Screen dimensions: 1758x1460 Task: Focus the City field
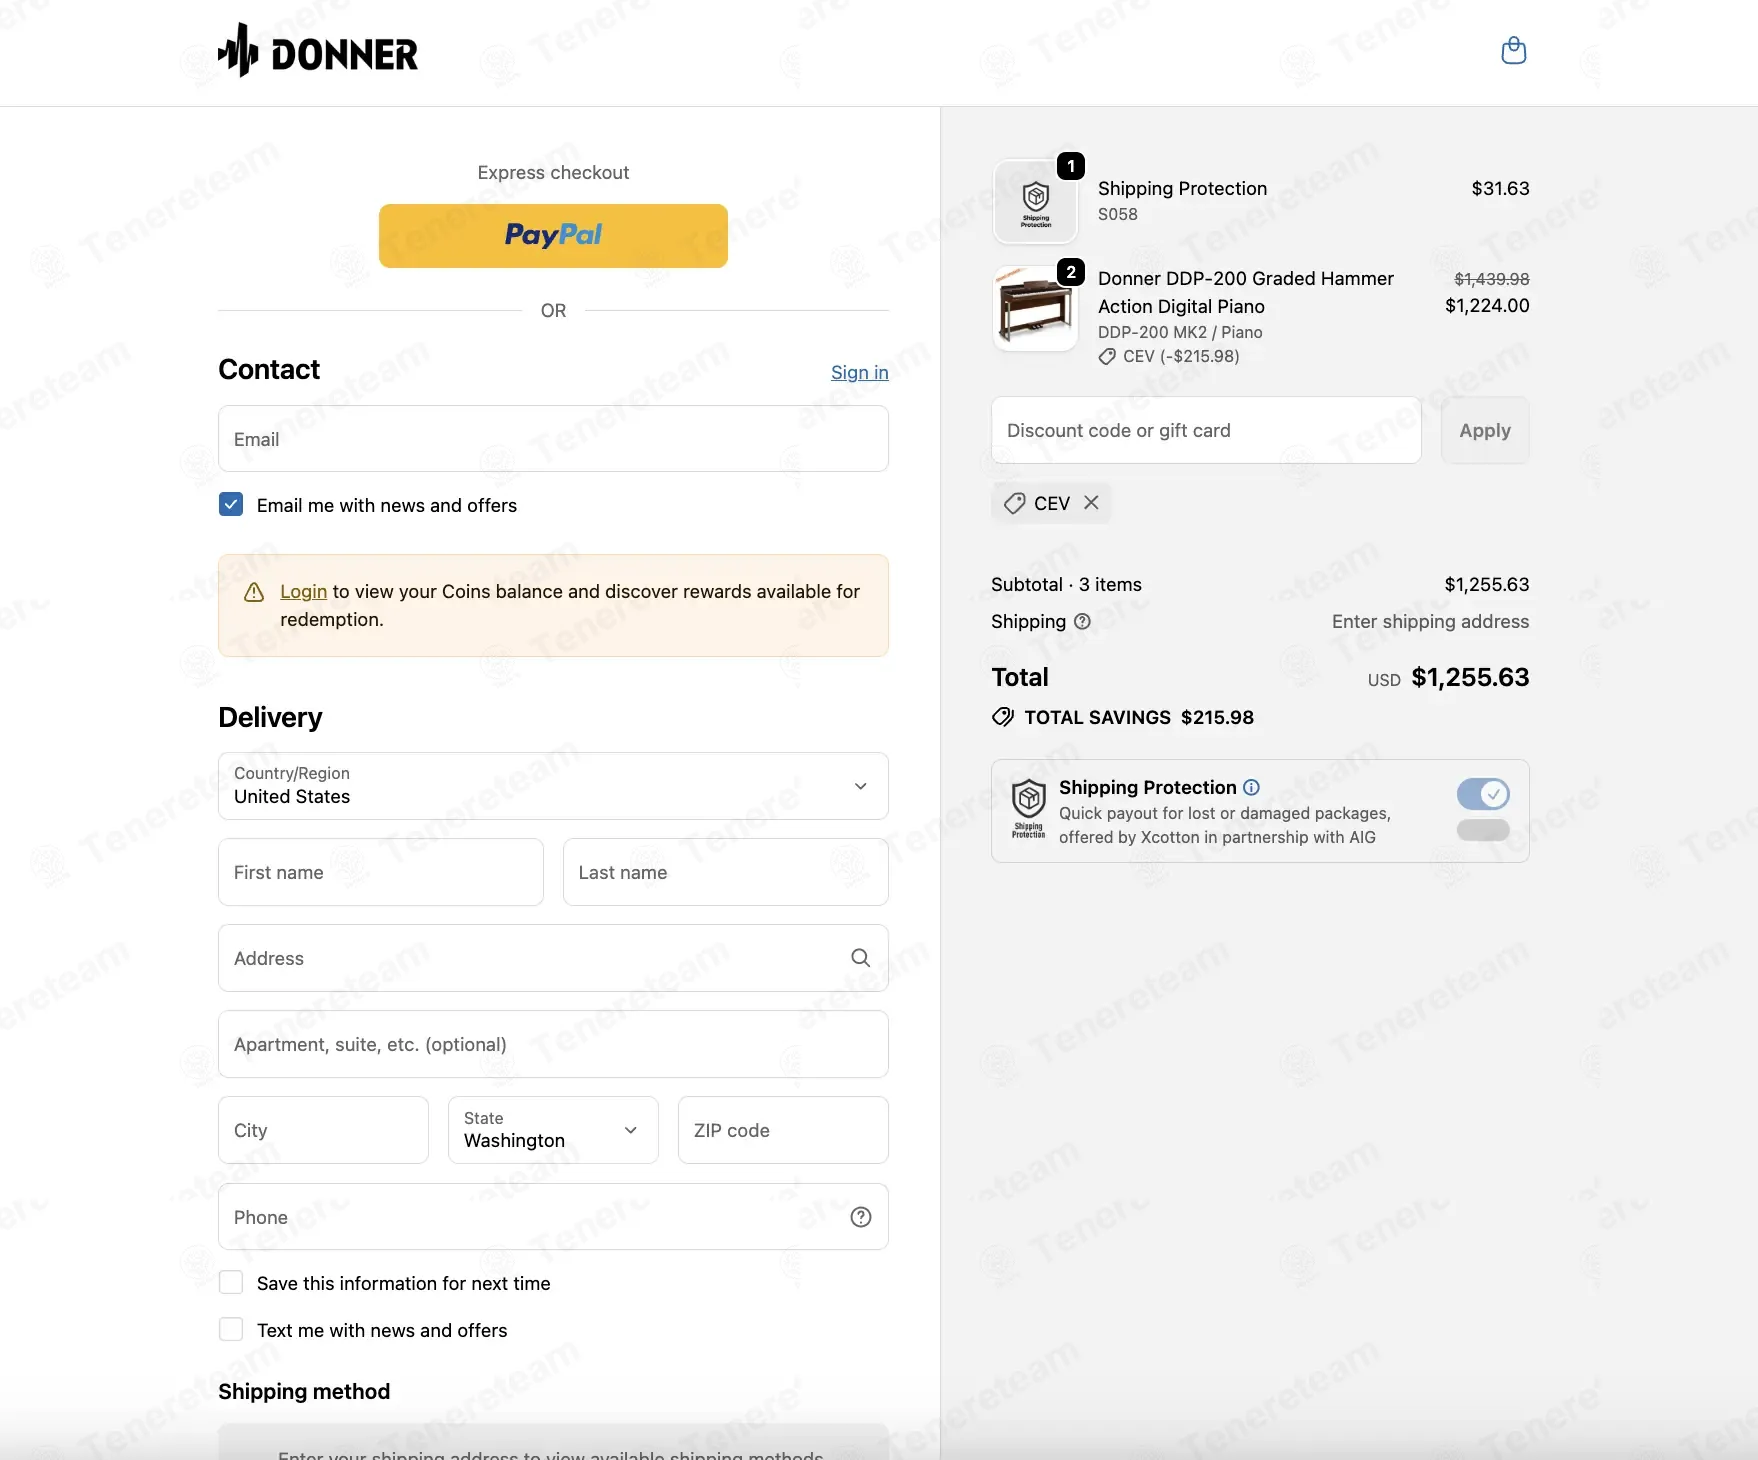coord(323,1130)
